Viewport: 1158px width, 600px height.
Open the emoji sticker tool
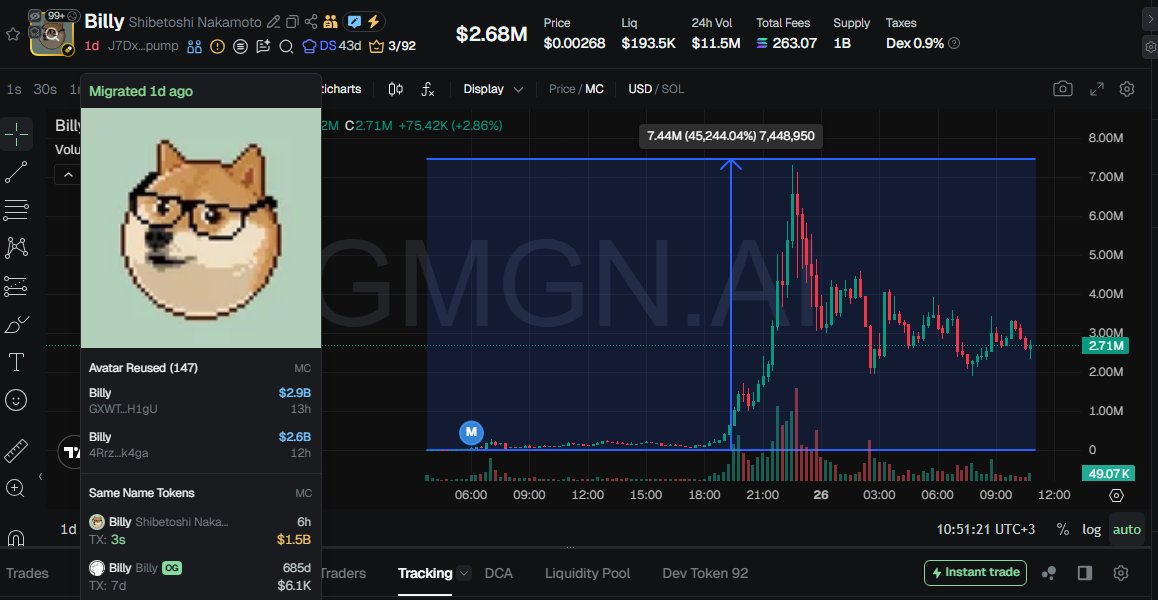(x=16, y=400)
